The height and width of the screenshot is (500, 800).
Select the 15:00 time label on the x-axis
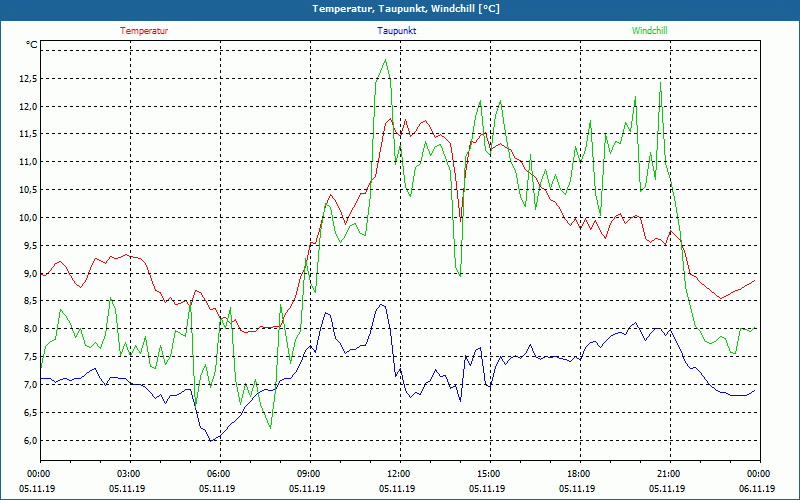coord(489,474)
